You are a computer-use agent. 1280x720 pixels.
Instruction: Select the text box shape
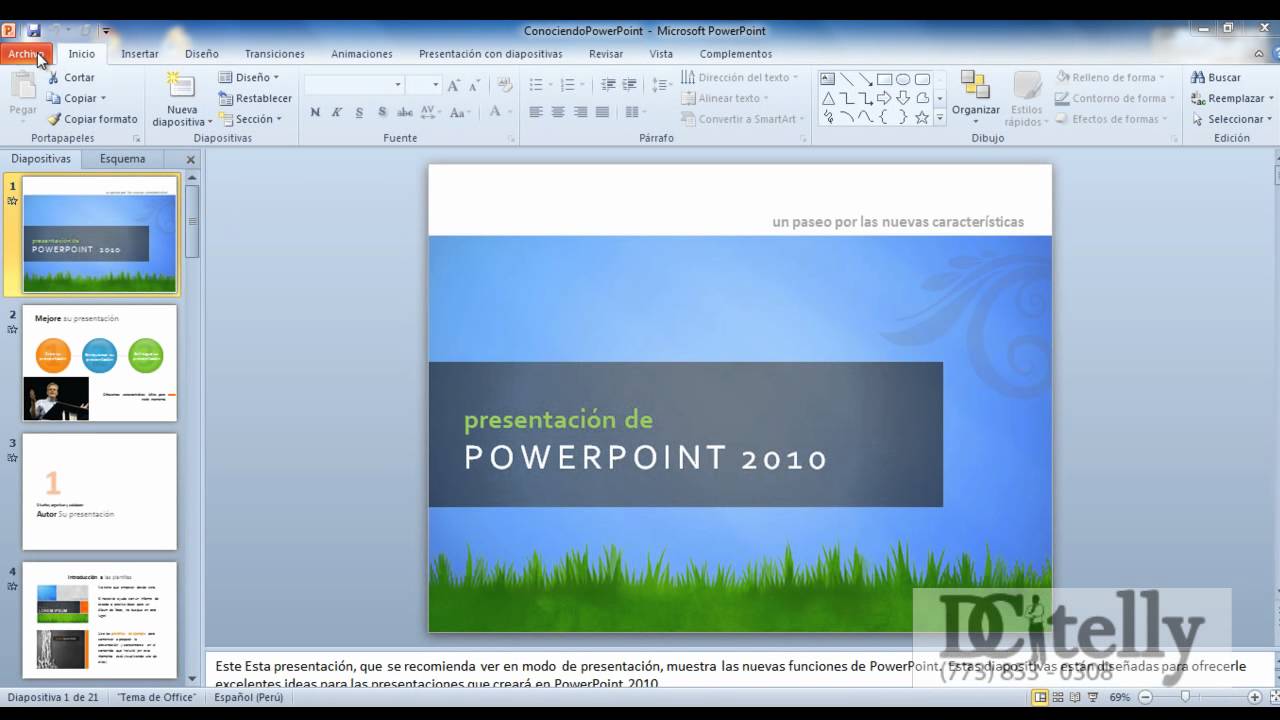click(828, 79)
